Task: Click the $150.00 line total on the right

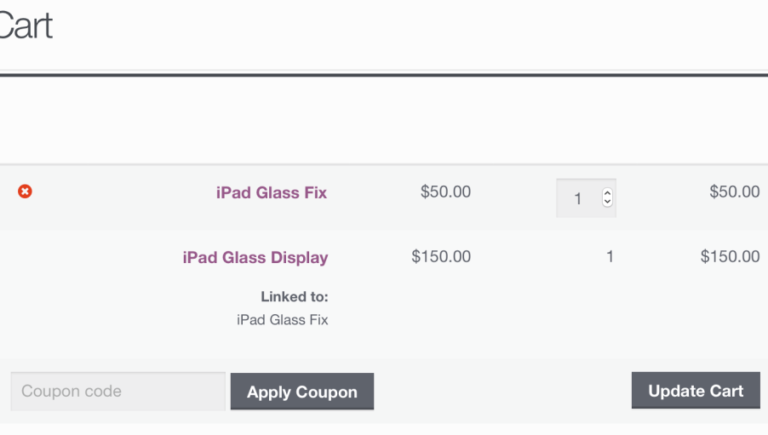Action: point(730,256)
